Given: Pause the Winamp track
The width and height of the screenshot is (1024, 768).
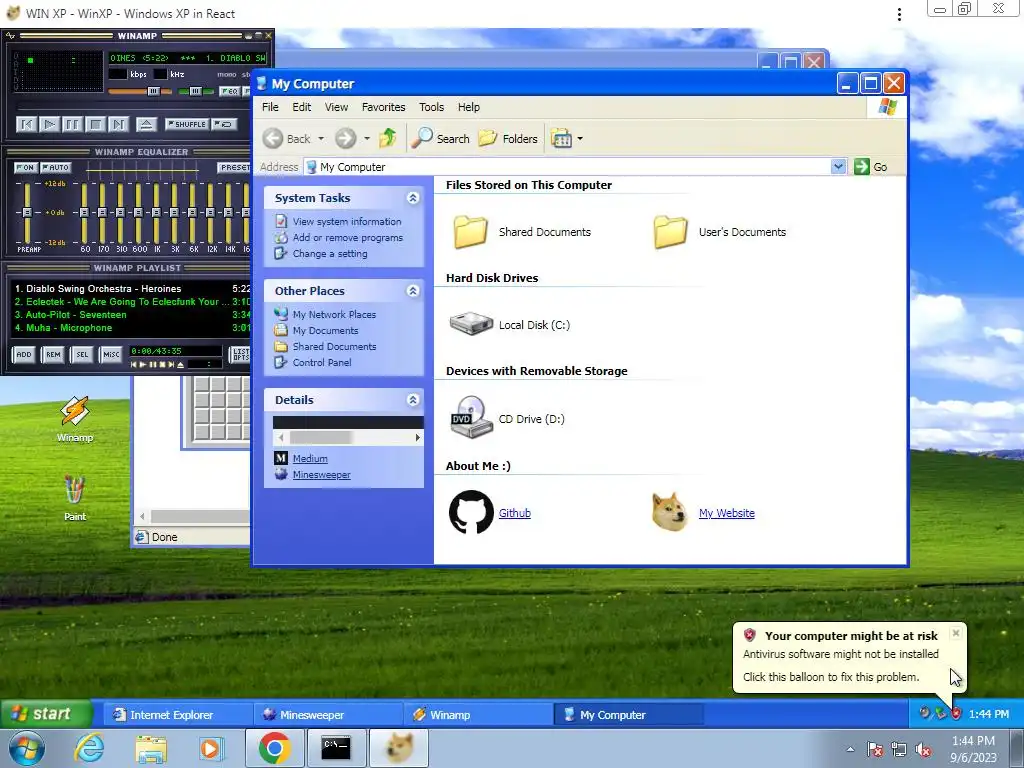Looking at the screenshot, I should pos(72,124).
